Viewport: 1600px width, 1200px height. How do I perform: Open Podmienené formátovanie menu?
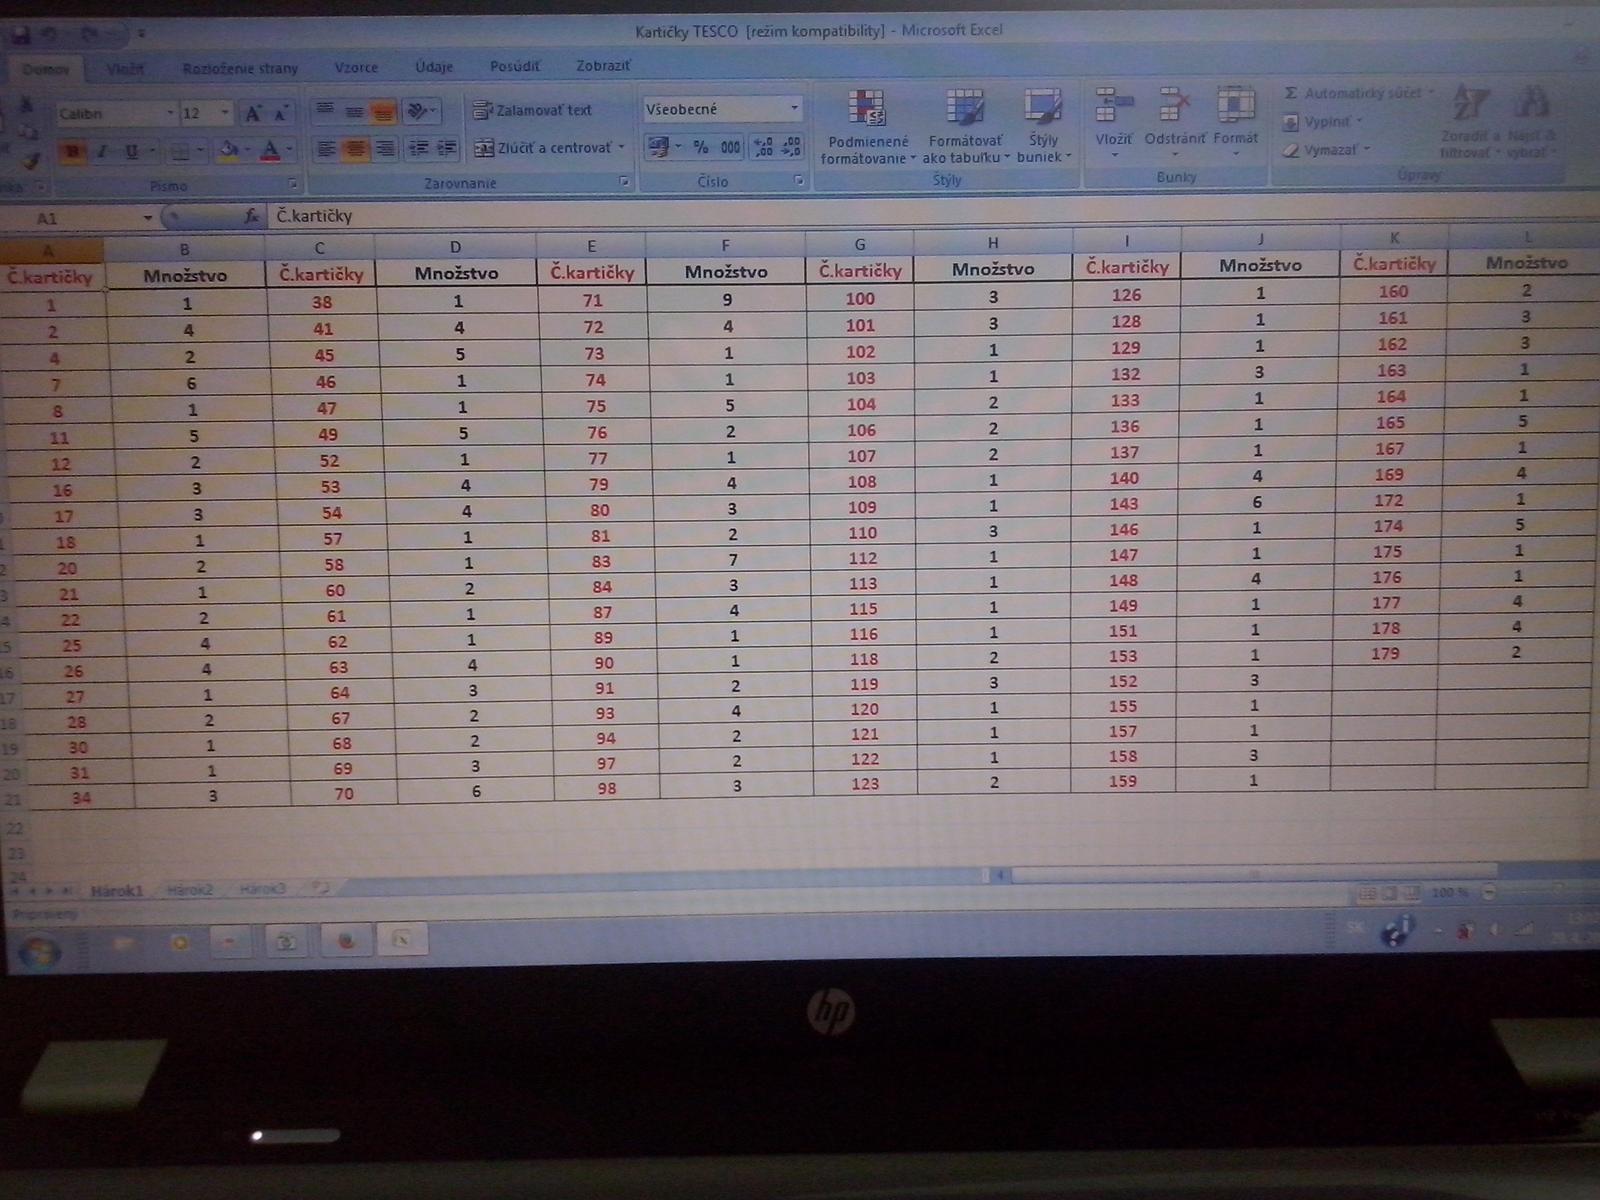[x=867, y=127]
